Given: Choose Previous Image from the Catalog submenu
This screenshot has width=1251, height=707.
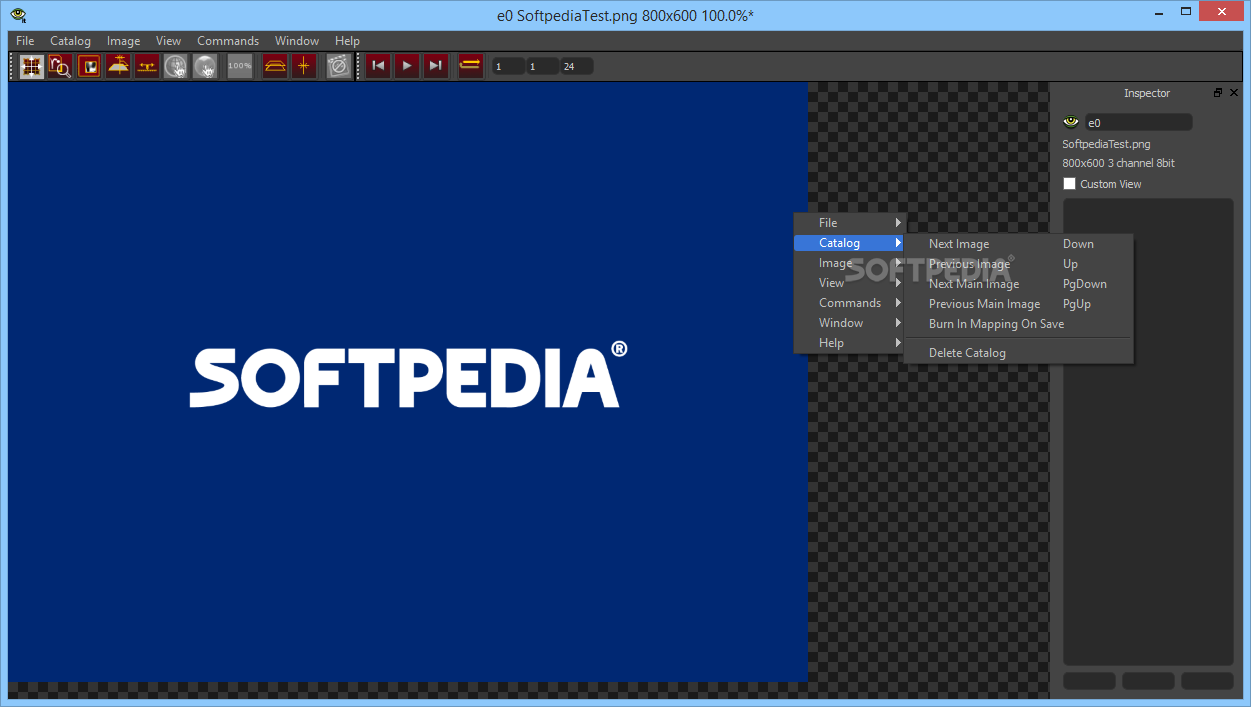Looking at the screenshot, I should pos(1018,264).
